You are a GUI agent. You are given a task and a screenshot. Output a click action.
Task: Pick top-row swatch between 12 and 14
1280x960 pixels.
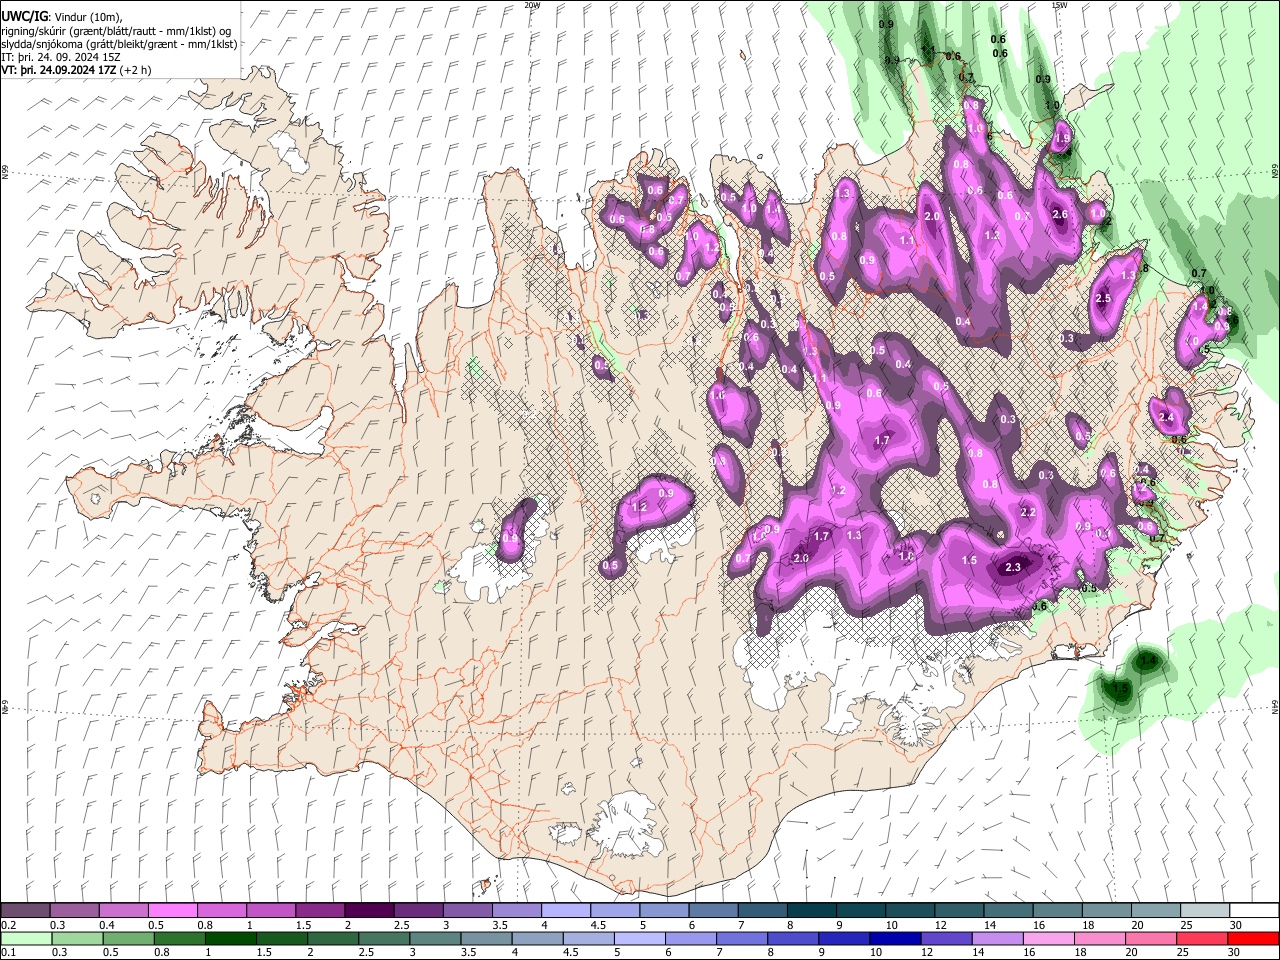[x=960, y=911]
